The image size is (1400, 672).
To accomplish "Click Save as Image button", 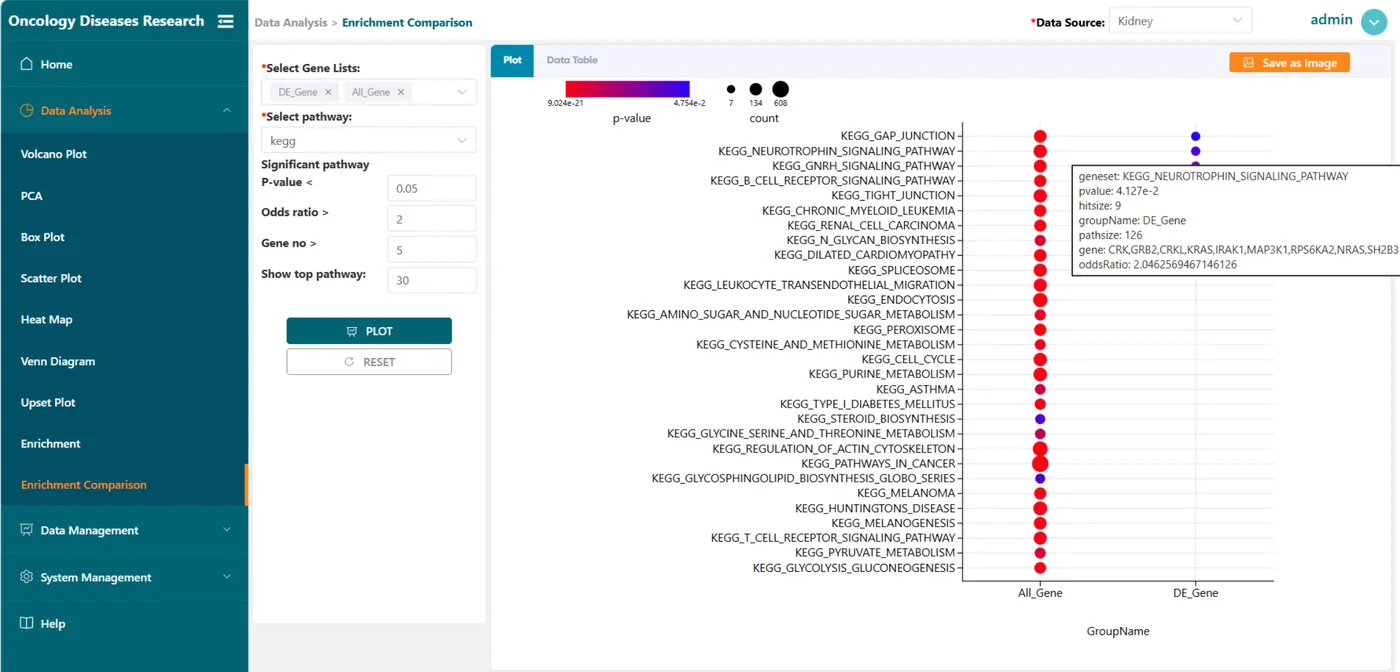I will (1290, 63).
